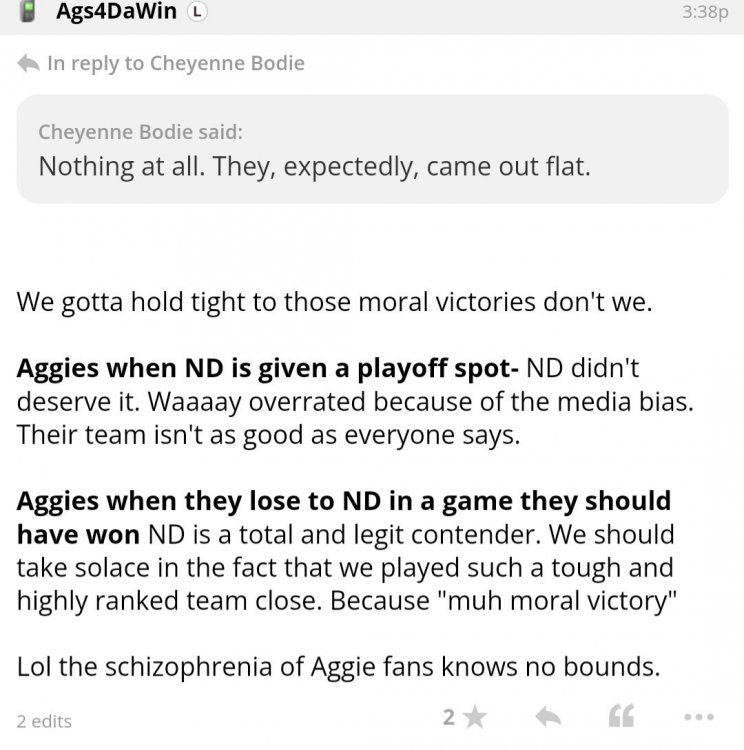
Task: Open the three-dot more options menu
Action: pos(696,717)
